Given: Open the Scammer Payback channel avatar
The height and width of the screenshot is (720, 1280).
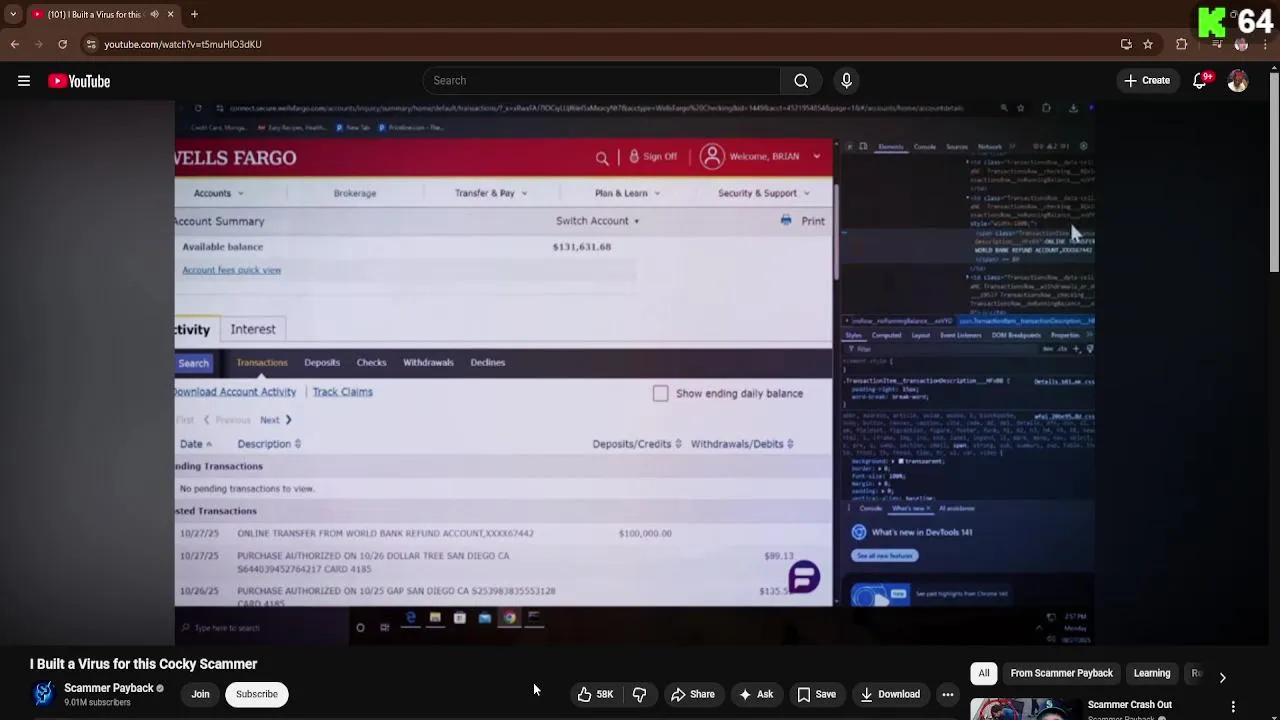Looking at the screenshot, I should pyautogui.click(x=43, y=694).
